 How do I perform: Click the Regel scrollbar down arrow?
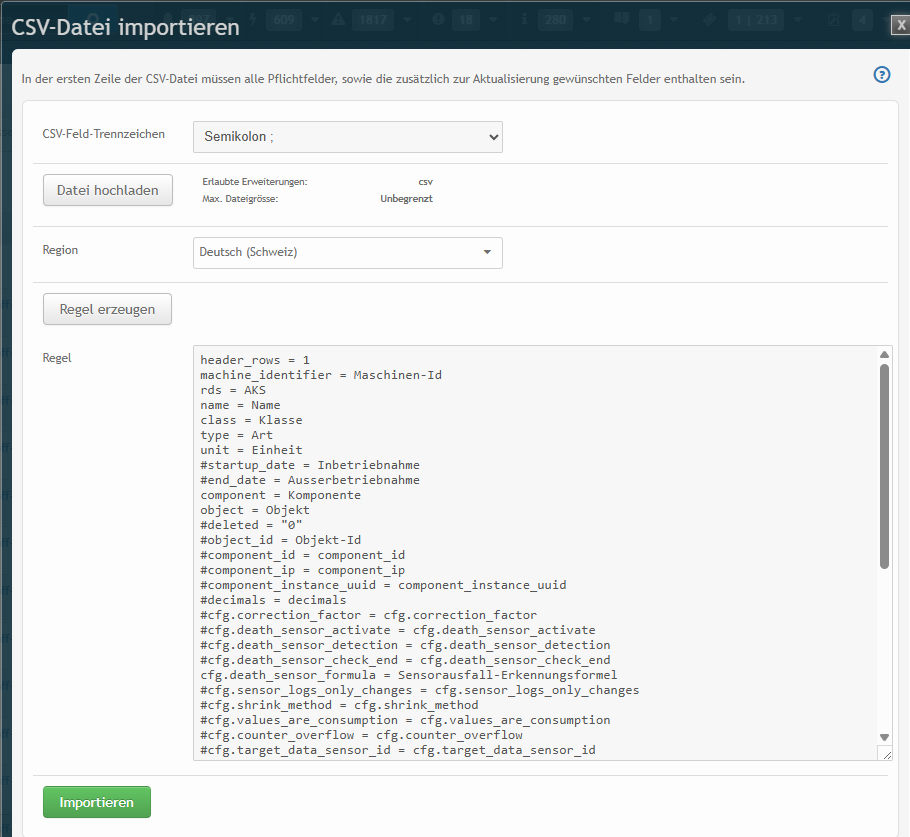click(884, 737)
